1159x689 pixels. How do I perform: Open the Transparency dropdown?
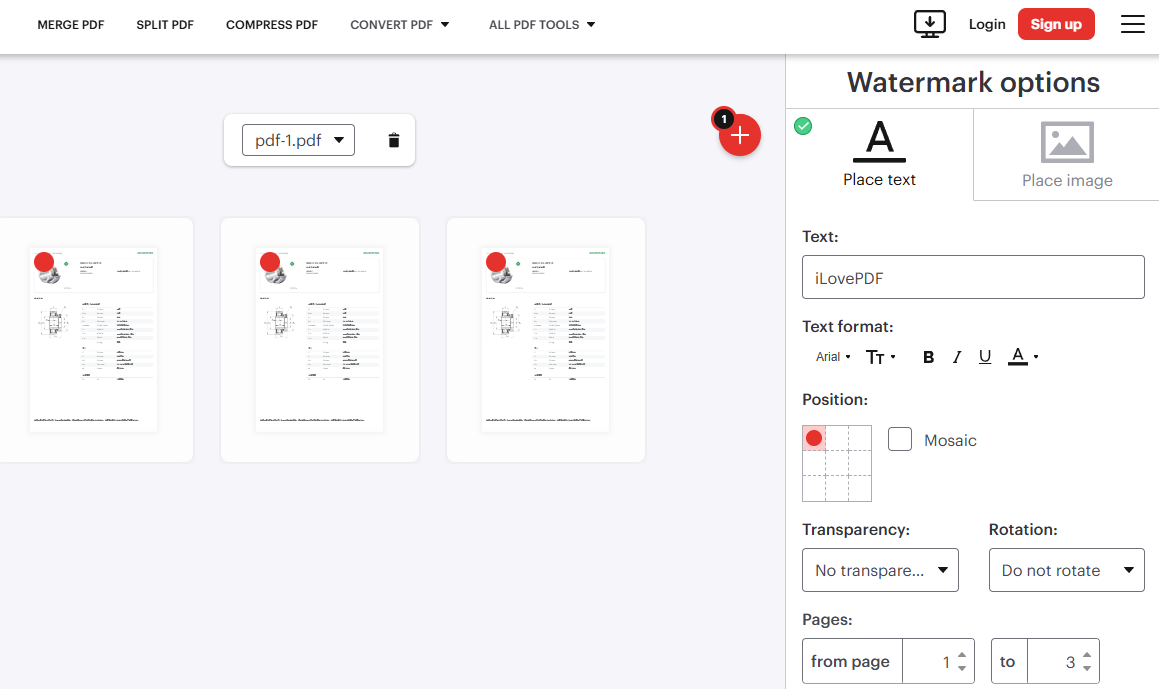point(880,570)
